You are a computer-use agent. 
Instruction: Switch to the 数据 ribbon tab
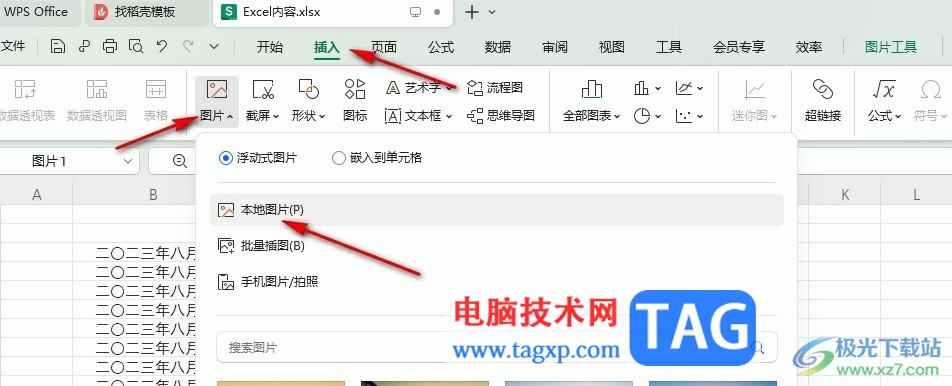coord(498,47)
